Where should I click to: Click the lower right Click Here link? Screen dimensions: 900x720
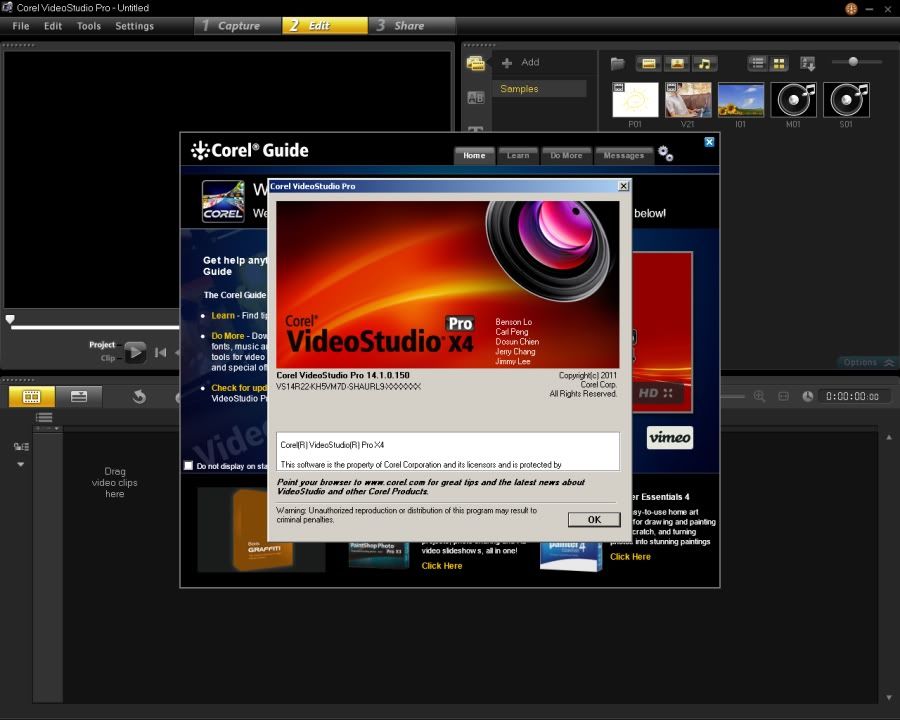click(x=630, y=557)
